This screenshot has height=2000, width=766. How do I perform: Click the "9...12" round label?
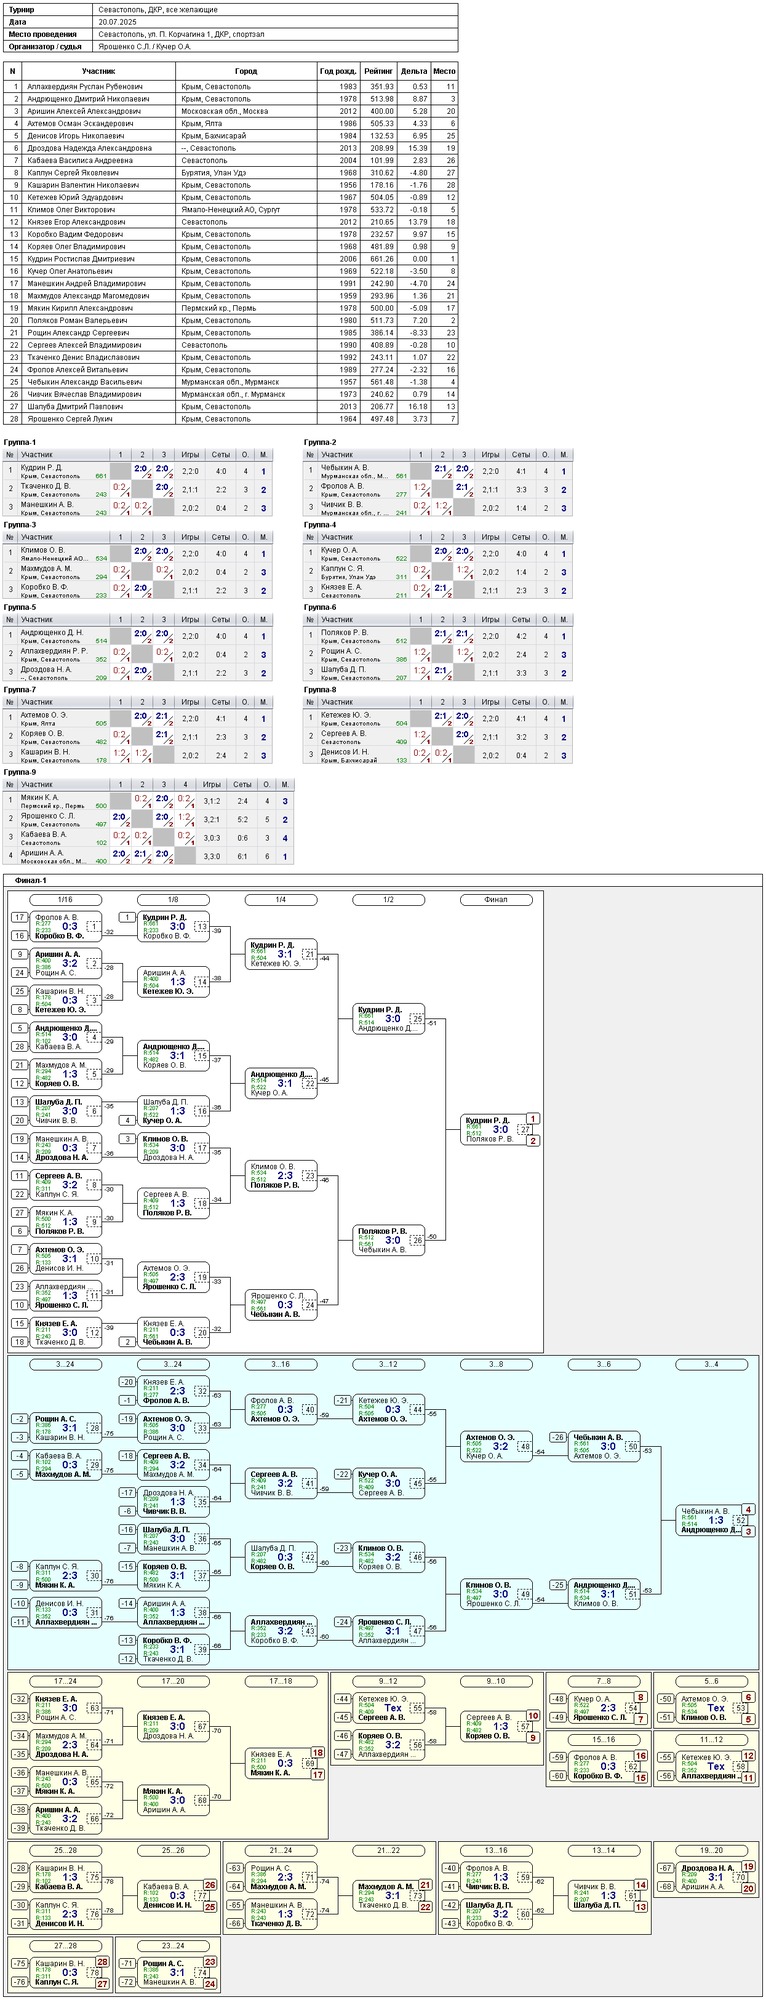(389, 1683)
